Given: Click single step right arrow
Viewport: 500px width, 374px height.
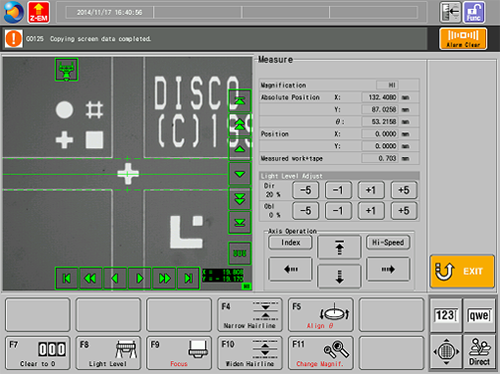Looking at the screenshot, I should 140,278.
